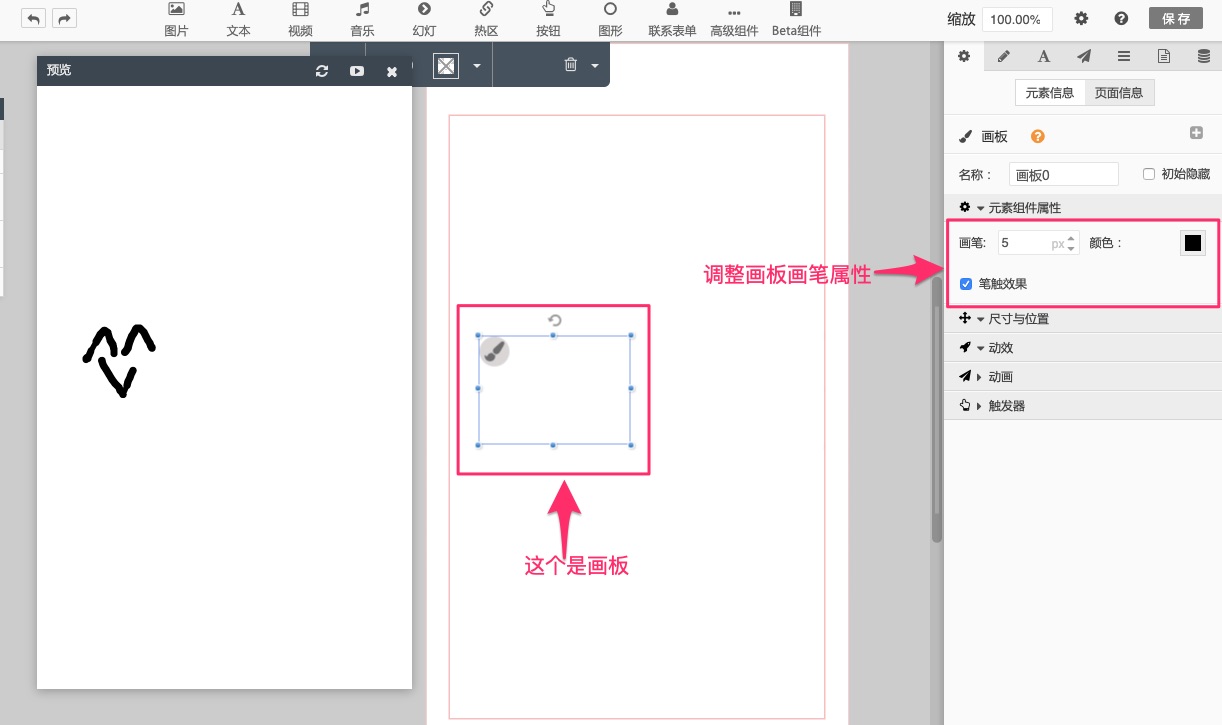Image resolution: width=1222 pixels, height=725 pixels.
Task: Click the undo arrow icon
Action: (33, 19)
